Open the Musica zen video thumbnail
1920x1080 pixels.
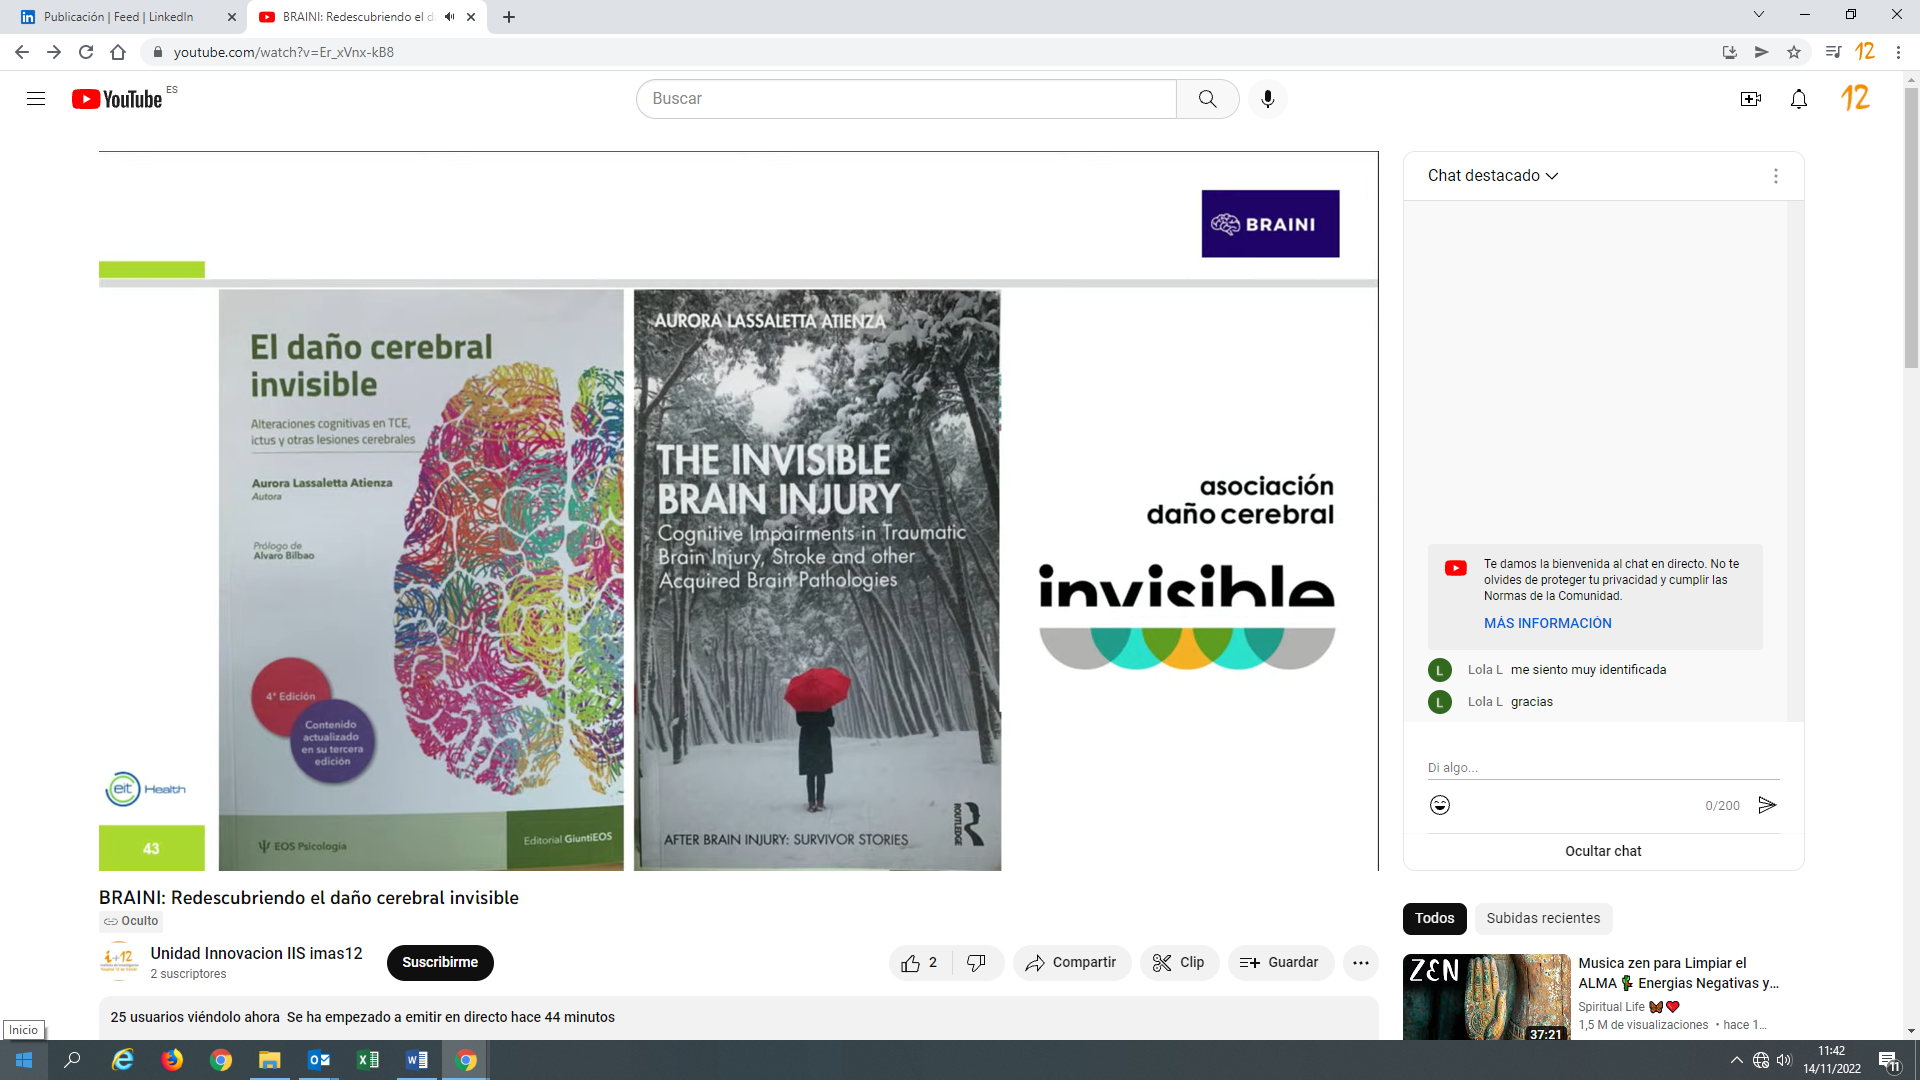(x=1486, y=997)
